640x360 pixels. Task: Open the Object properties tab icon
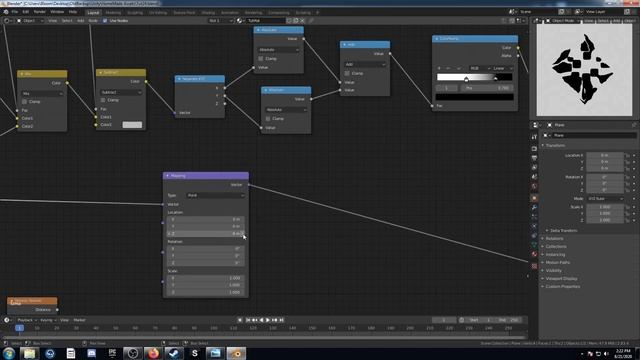(x=534, y=198)
